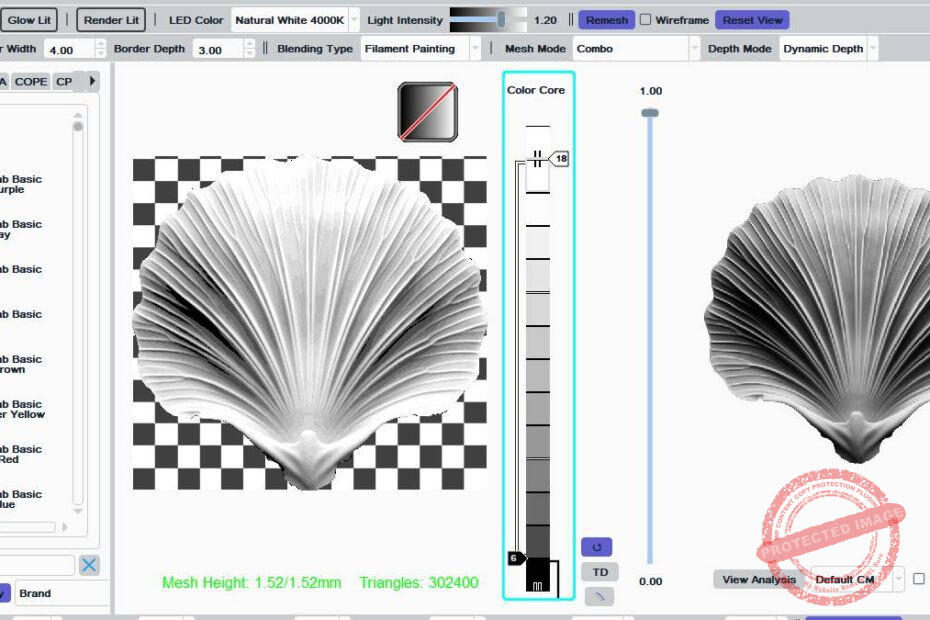Click the Remesh button
The height and width of the screenshot is (620, 930).
tap(607, 20)
